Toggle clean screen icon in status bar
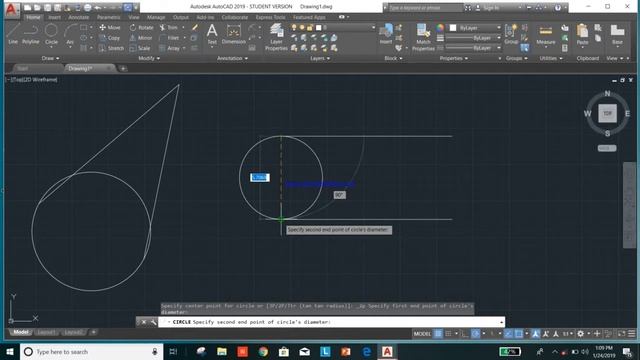The height and width of the screenshot is (360, 640). coord(621,334)
